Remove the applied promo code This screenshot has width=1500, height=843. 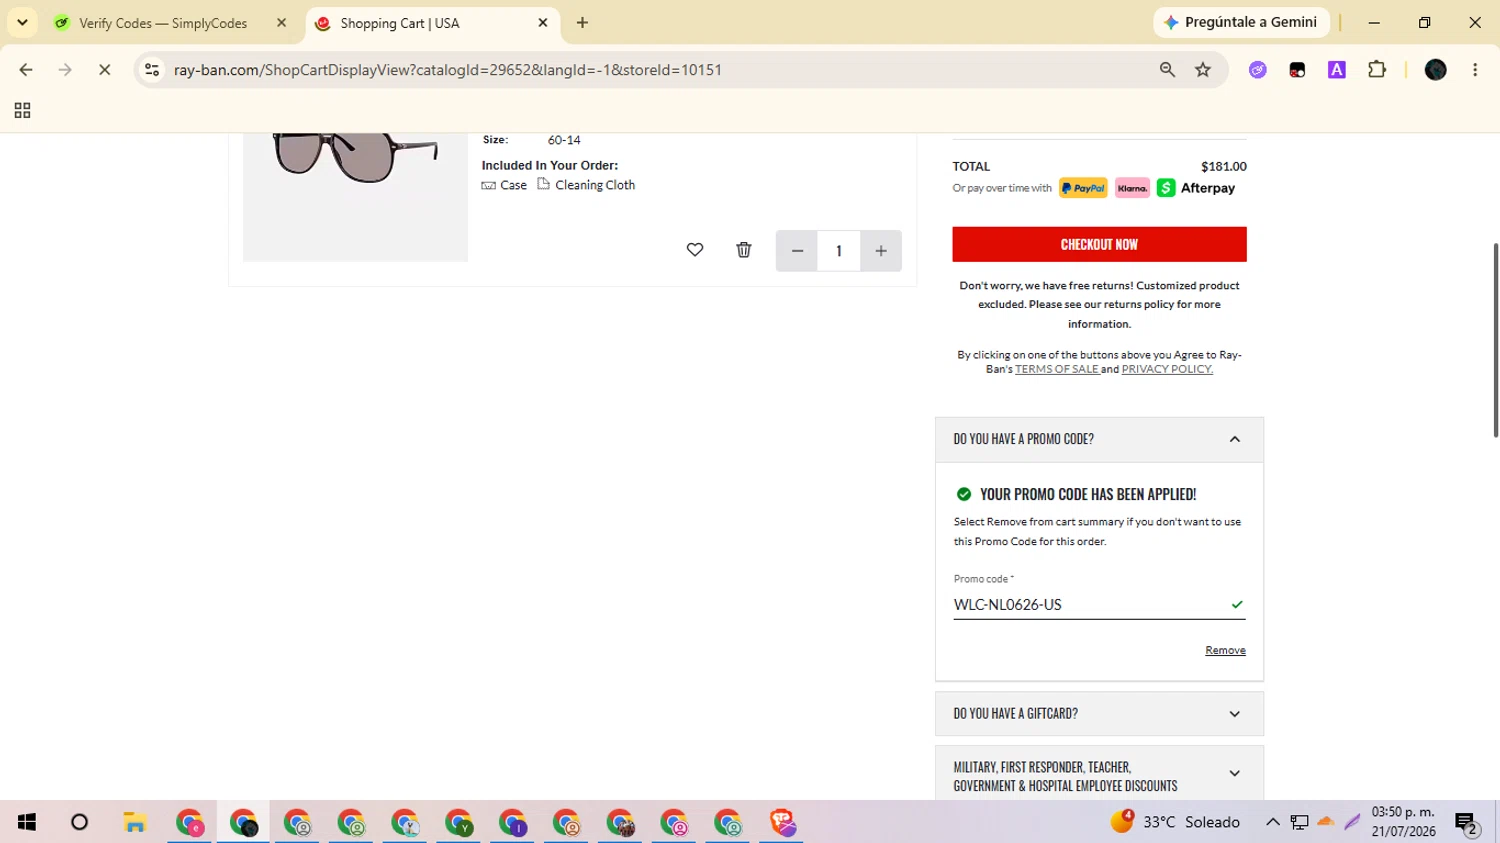coord(1225,650)
